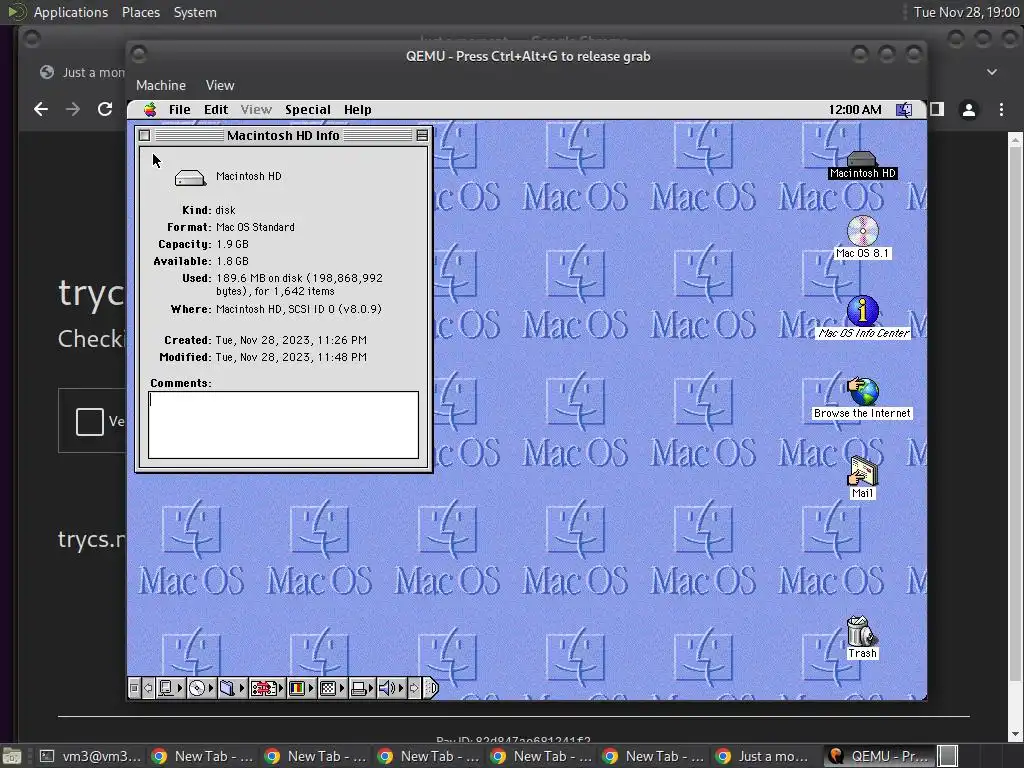Click the Created date Tue, Nov 28, 2023, 11:26 PM
The height and width of the screenshot is (768, 1024).
291,340
